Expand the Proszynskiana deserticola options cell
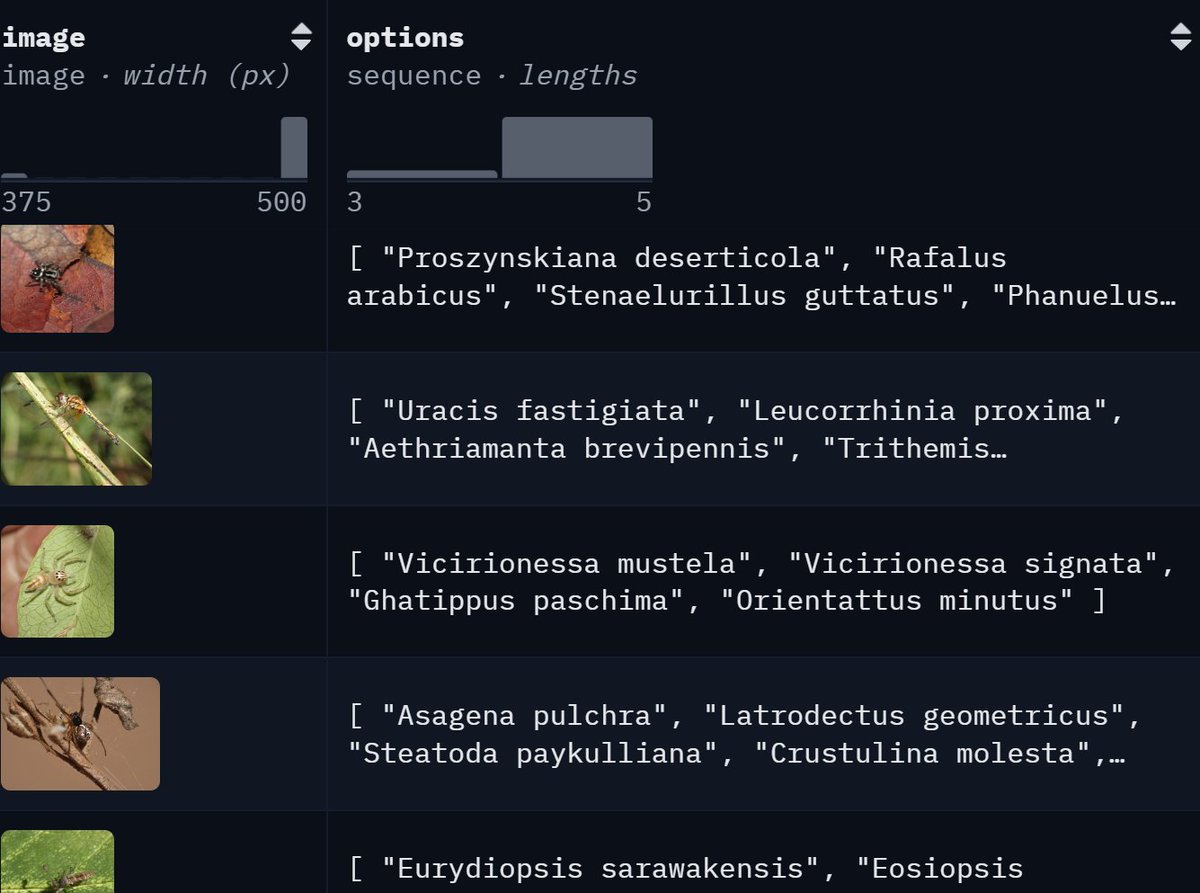This screenshot has width=1200, height=893. pos(763,277)
